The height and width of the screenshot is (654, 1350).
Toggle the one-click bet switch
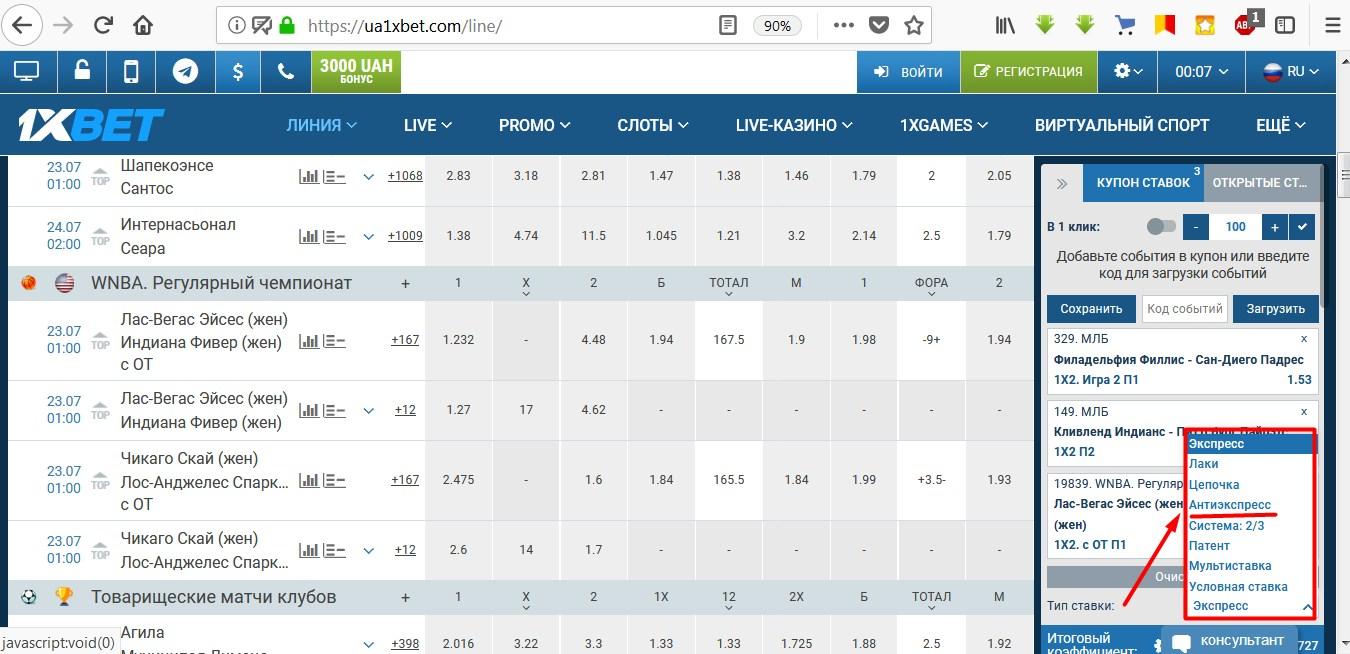click(x=1161, y=227)
